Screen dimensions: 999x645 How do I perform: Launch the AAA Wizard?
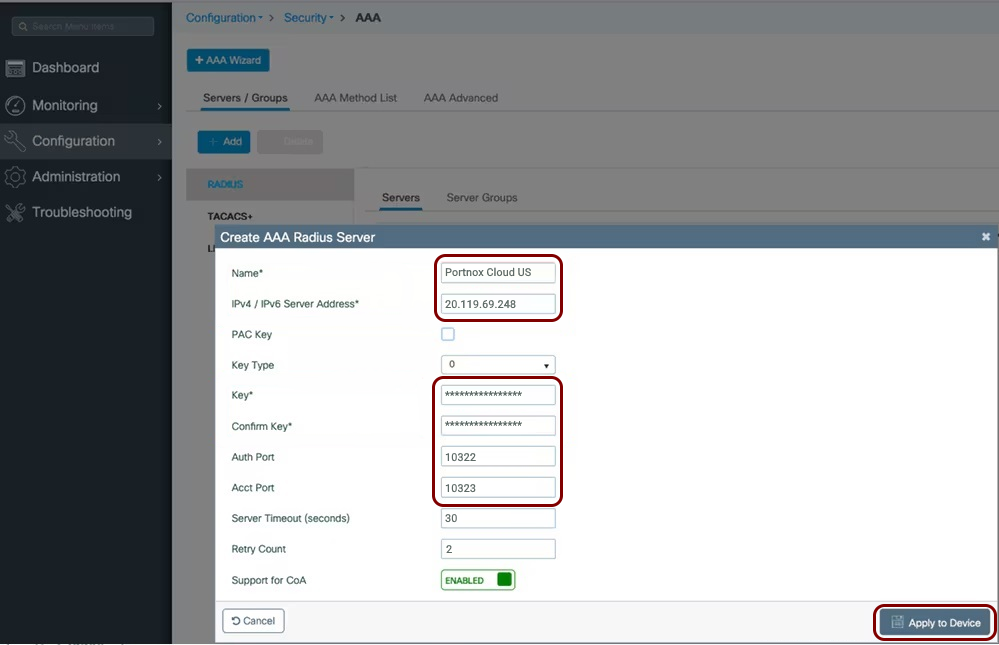(228, 60)
